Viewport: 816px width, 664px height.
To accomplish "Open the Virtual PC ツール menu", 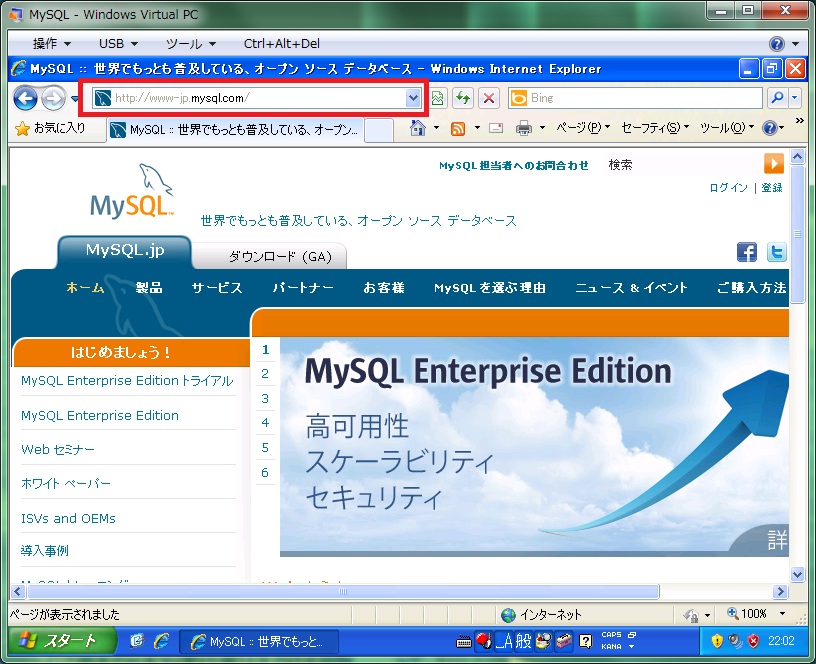I will pos(190,44).
